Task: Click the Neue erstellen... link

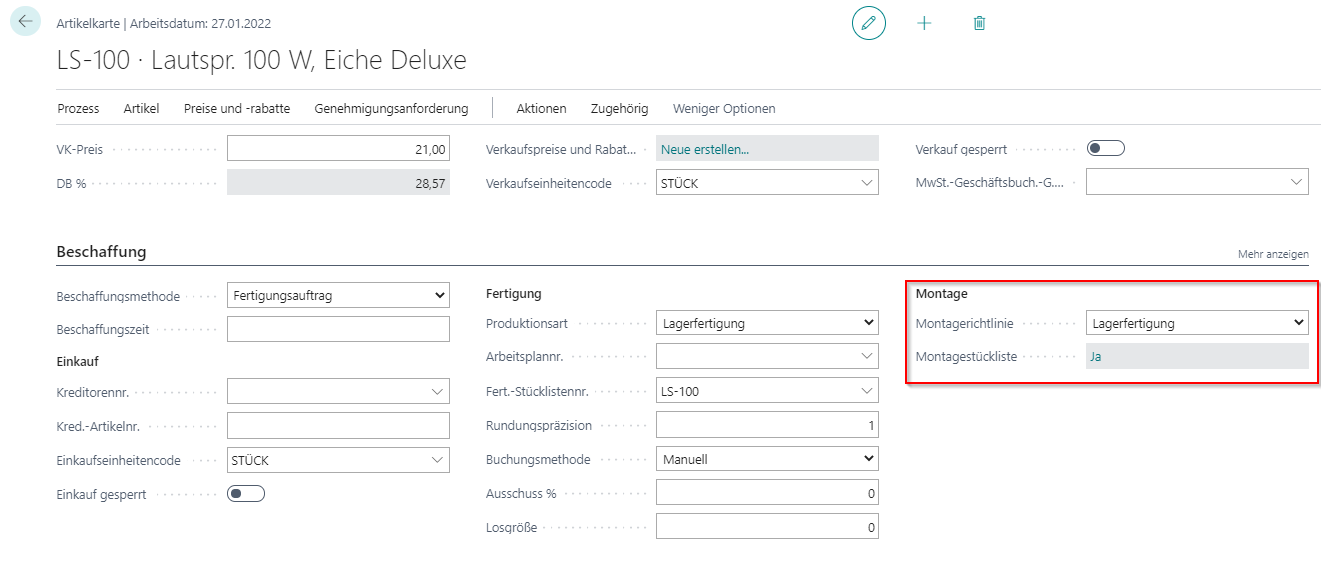Action: (705, 149)
